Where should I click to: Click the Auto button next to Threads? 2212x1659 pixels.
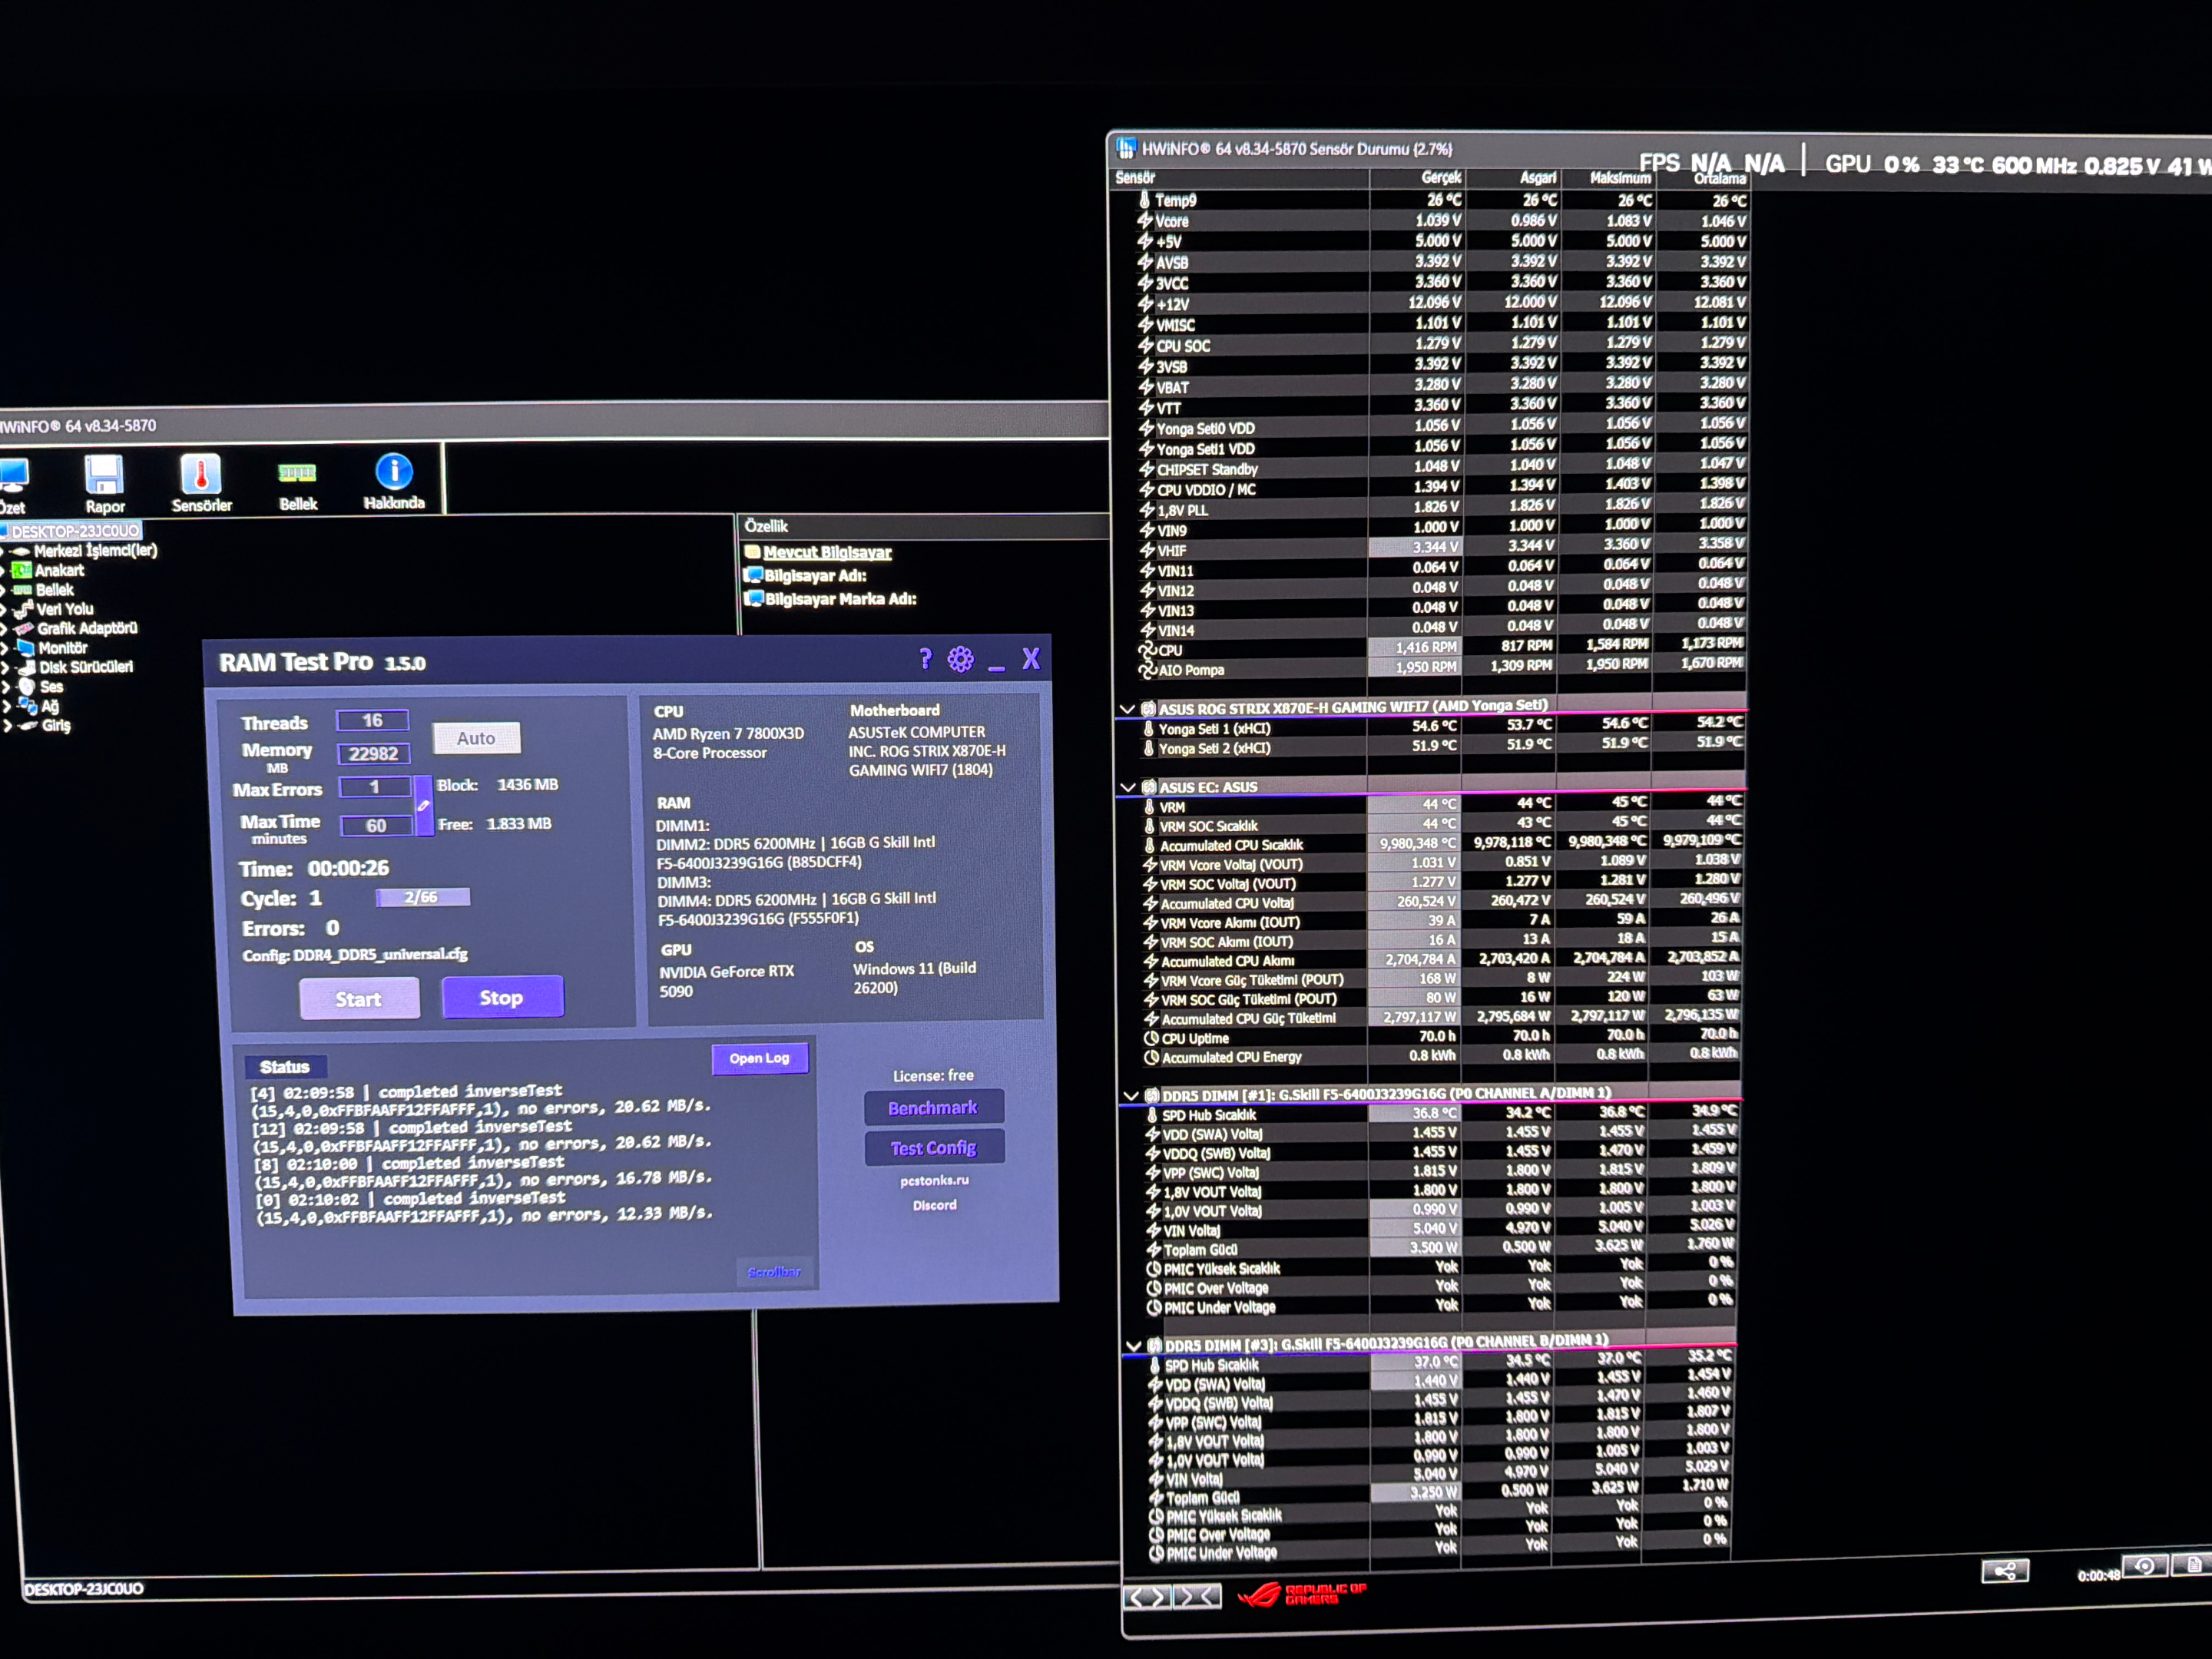[x=476, y=738]
